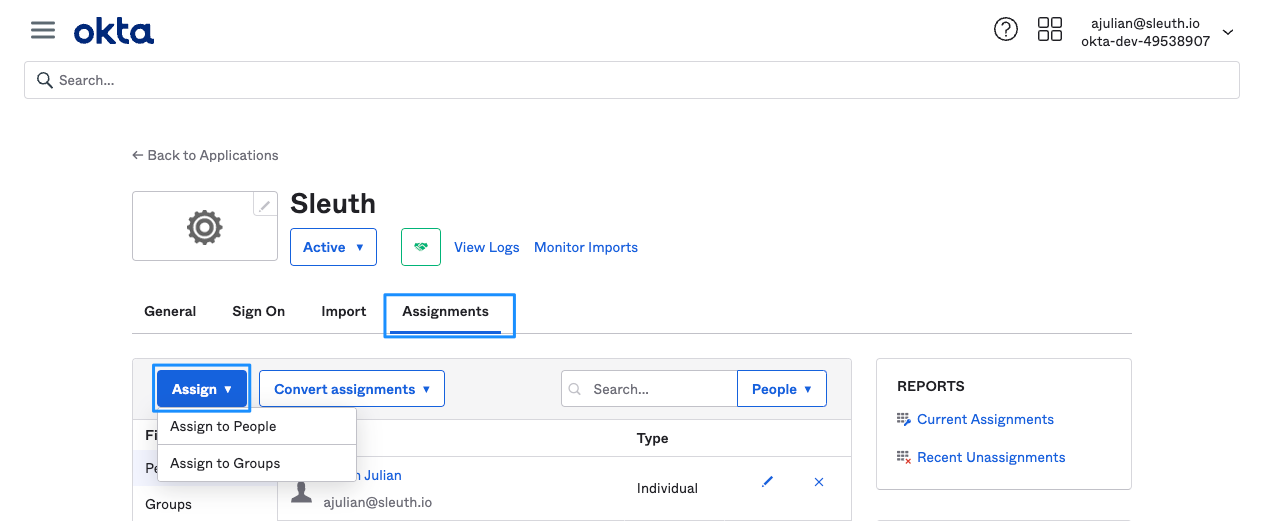Image resolution: width=1263 pixels, height=521 pixels.
Task: Edit the Sleuth app logo pencil icon
Action: coord(265,205)
